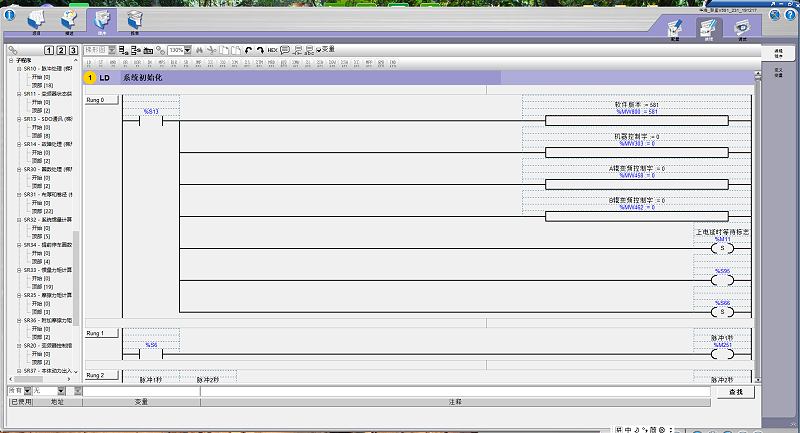Open the info button at top-left
The width and height of the screenshot is (800, 433).
(9, 15)
